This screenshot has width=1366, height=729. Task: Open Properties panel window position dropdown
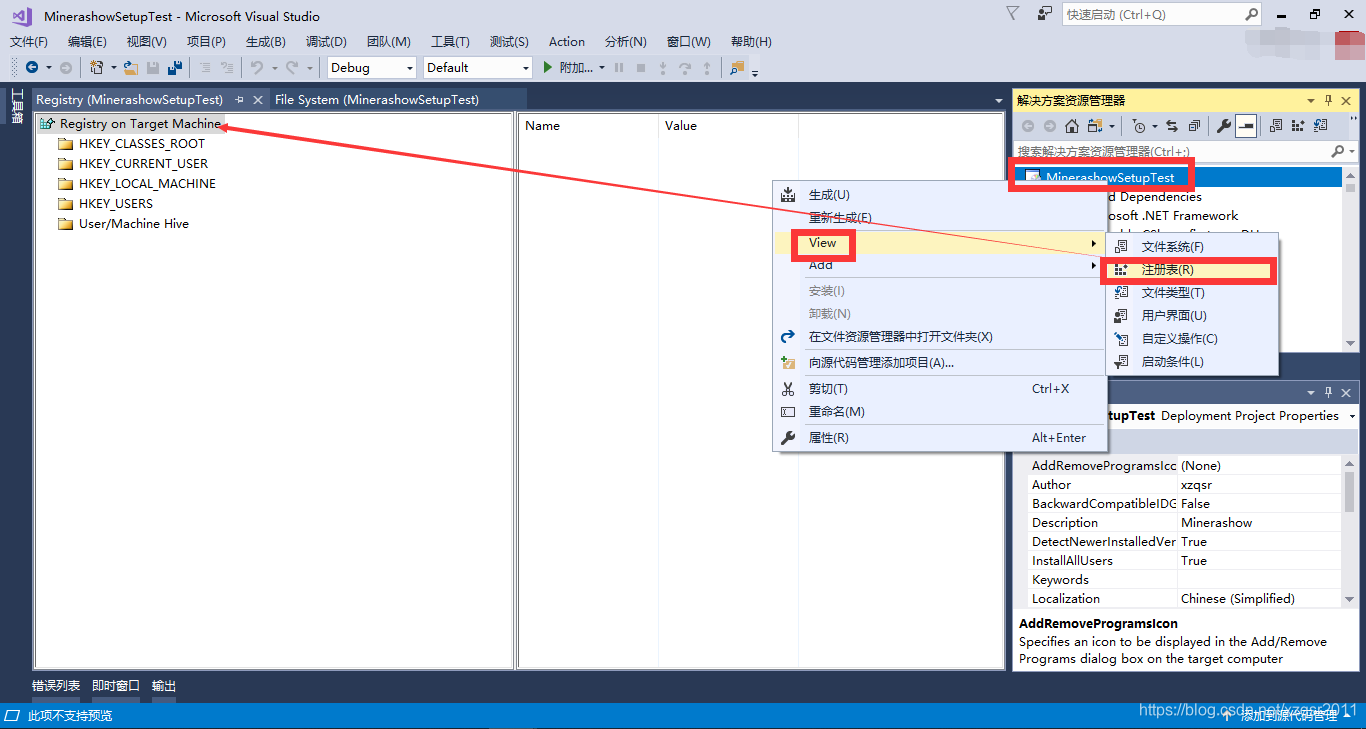[x=1311, y=393]
